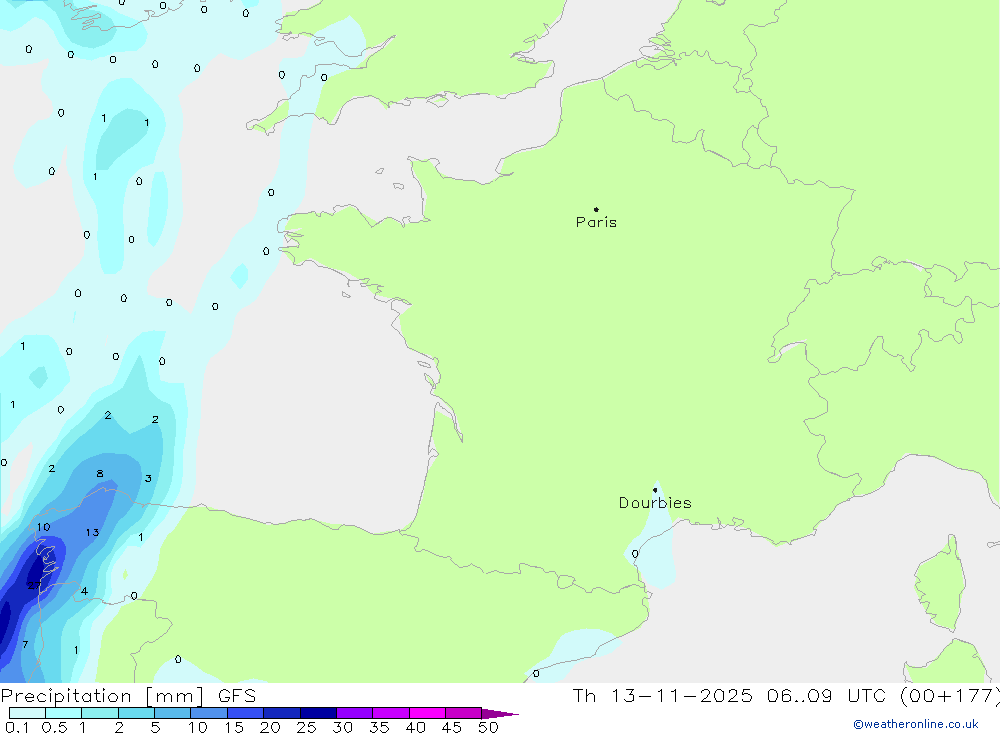Select the 0.1–0.5 mm legend swatch
The width and height of the screenshot is (1000, 733).
click(x=27, y=713)
